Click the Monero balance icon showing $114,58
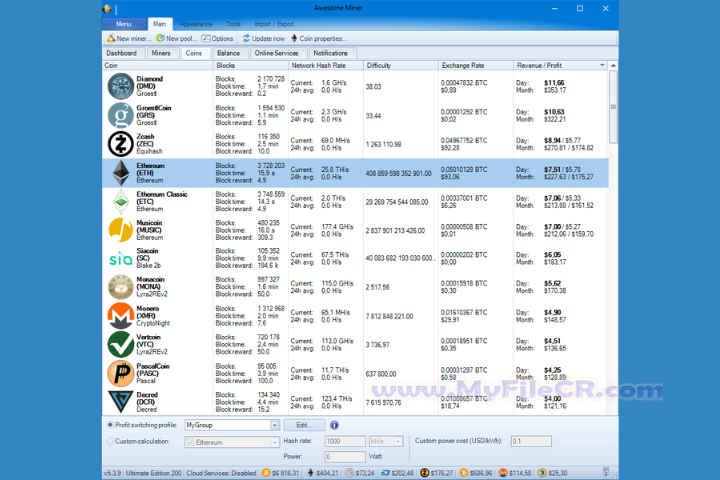The image size is (720, 480). tap(503, 473)
